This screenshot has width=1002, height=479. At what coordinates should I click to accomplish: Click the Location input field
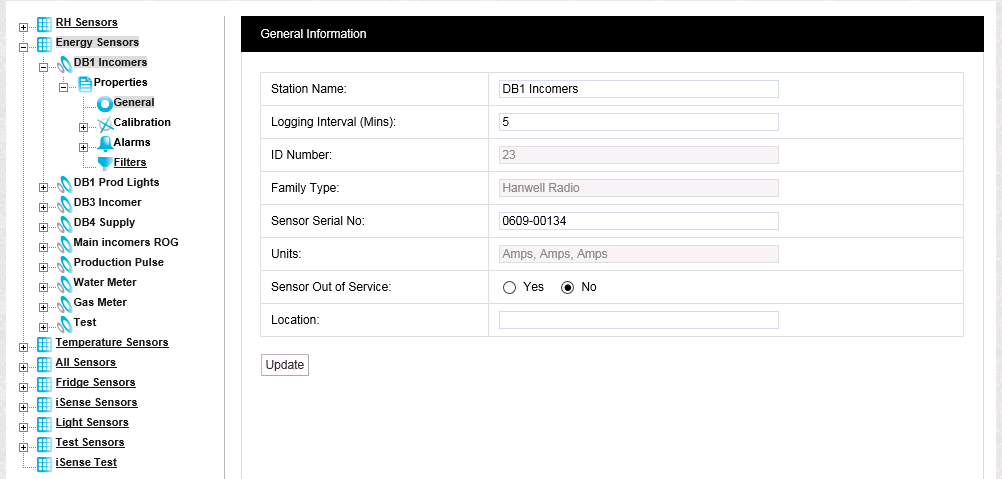tap(638, 320)
